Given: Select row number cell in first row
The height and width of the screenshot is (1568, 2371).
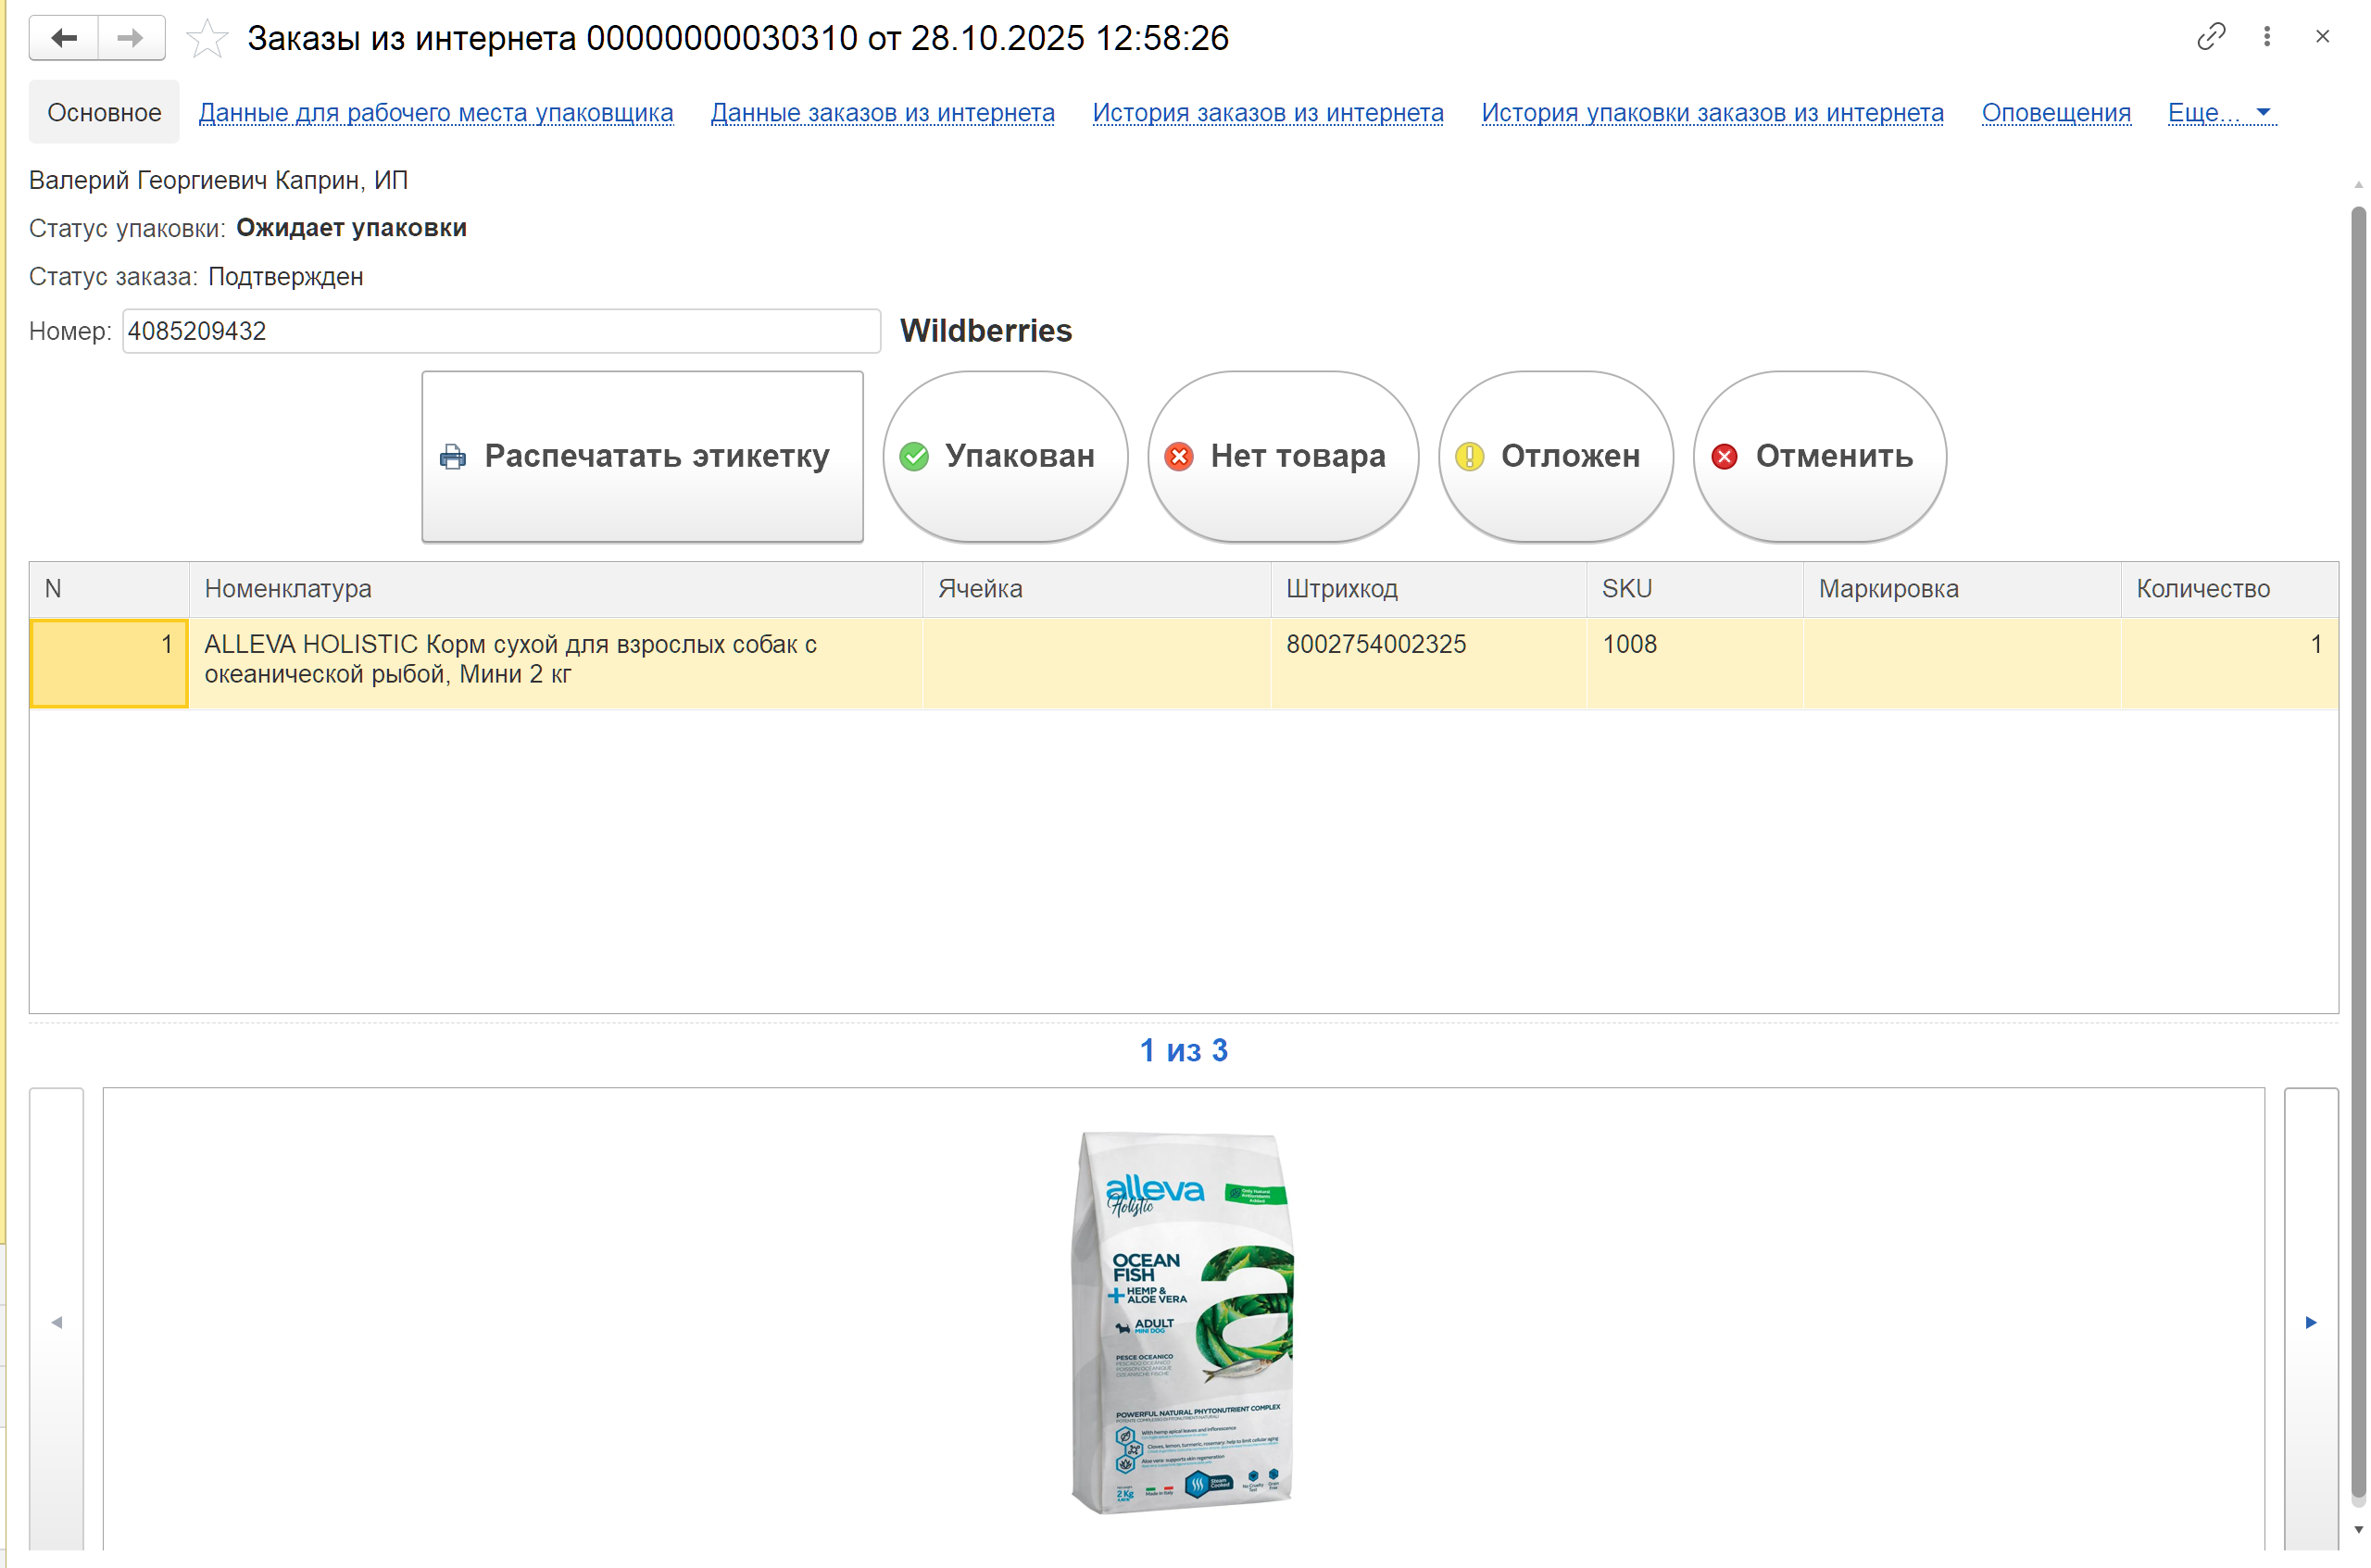Looking at the screenshot, I should pos(109,663).
